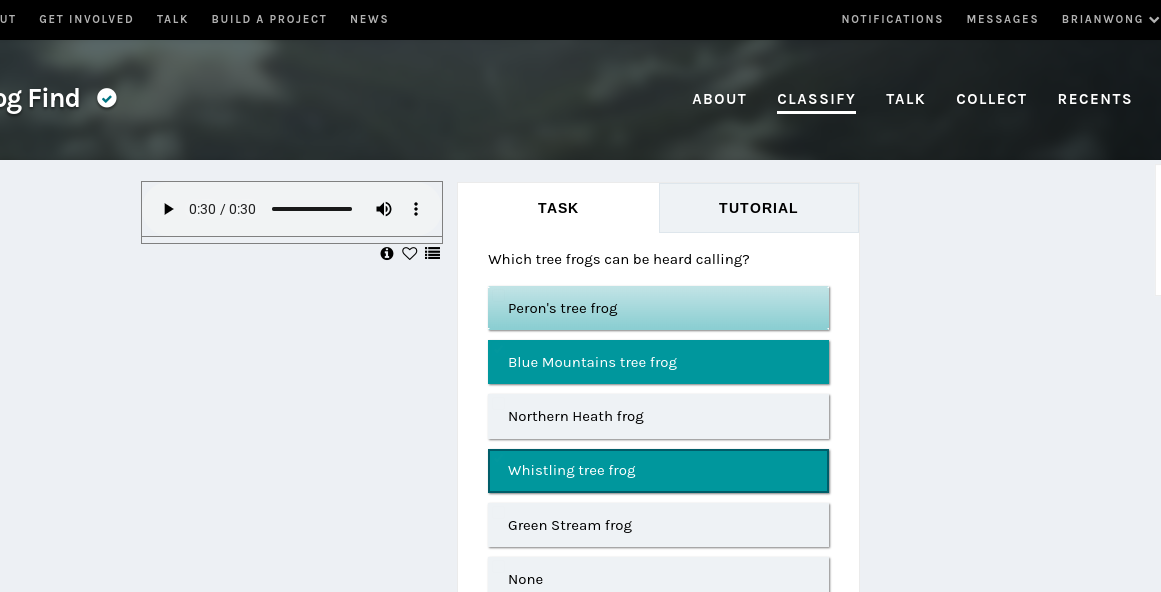Deselect Blue Mountains tree frog answer
The height and width of the screenshot is (592, 1161).
click(658, 362)
